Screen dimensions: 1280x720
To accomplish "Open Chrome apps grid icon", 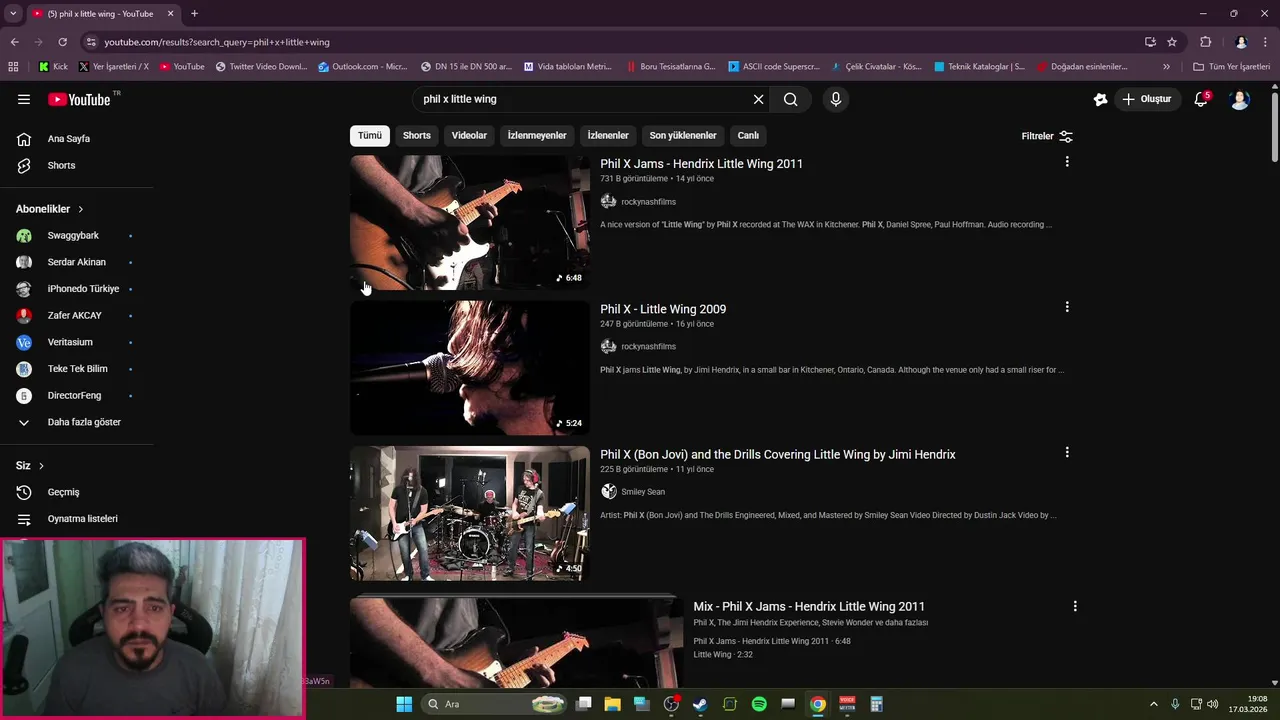I will pyautogui.click(x=13, y=67).
